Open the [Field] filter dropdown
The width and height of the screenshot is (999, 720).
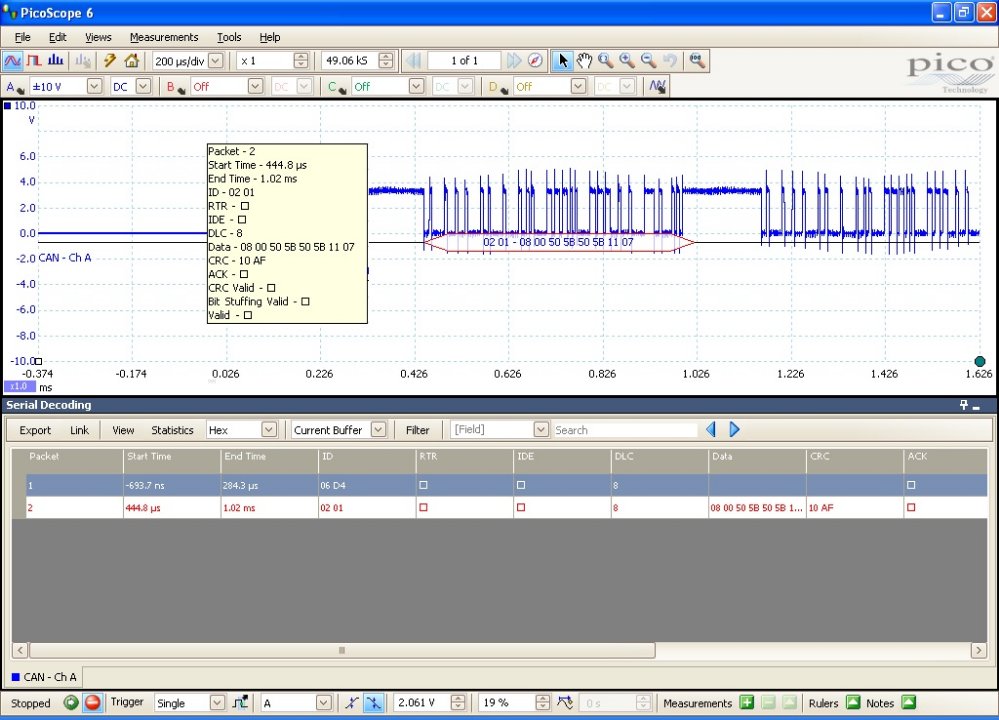(541, 429)
